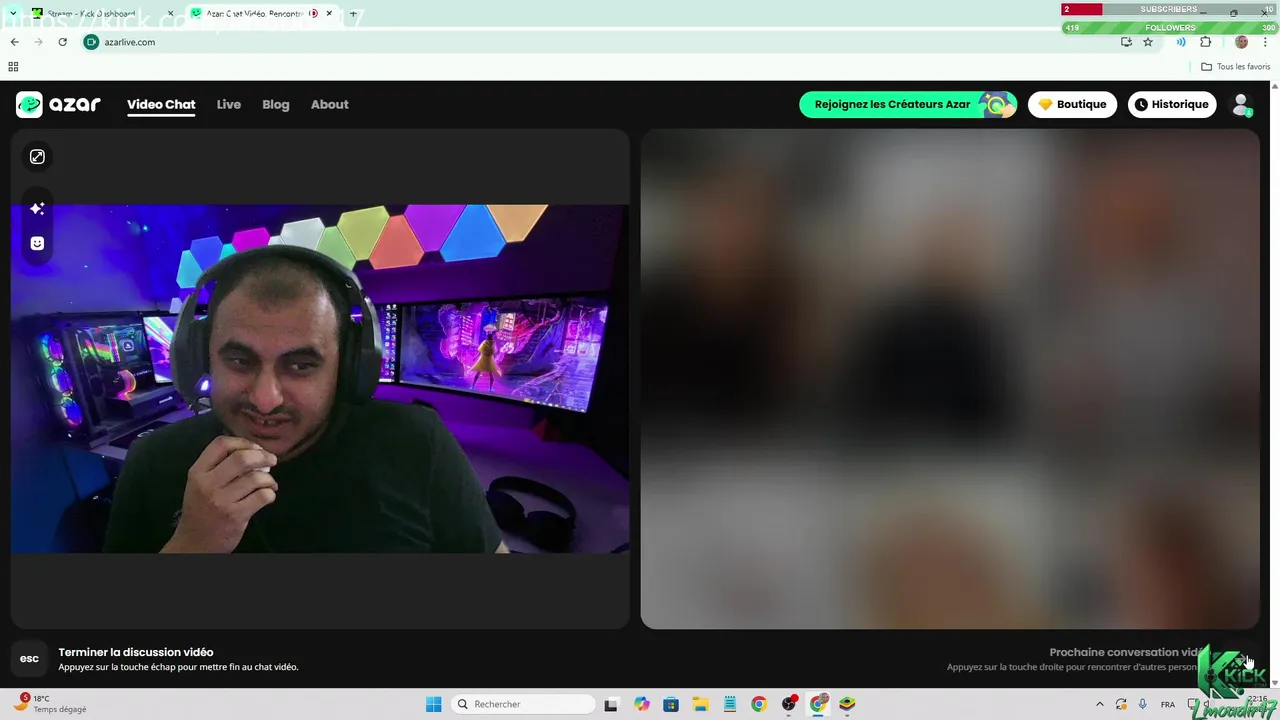This screenshot has width=1280, height=720.
Task: Show hidden system tray icons
Action: point(1100,704)
